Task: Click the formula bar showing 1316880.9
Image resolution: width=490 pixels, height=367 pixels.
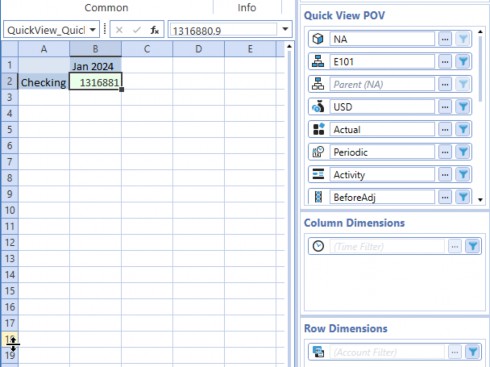Action: pos(222,30)
